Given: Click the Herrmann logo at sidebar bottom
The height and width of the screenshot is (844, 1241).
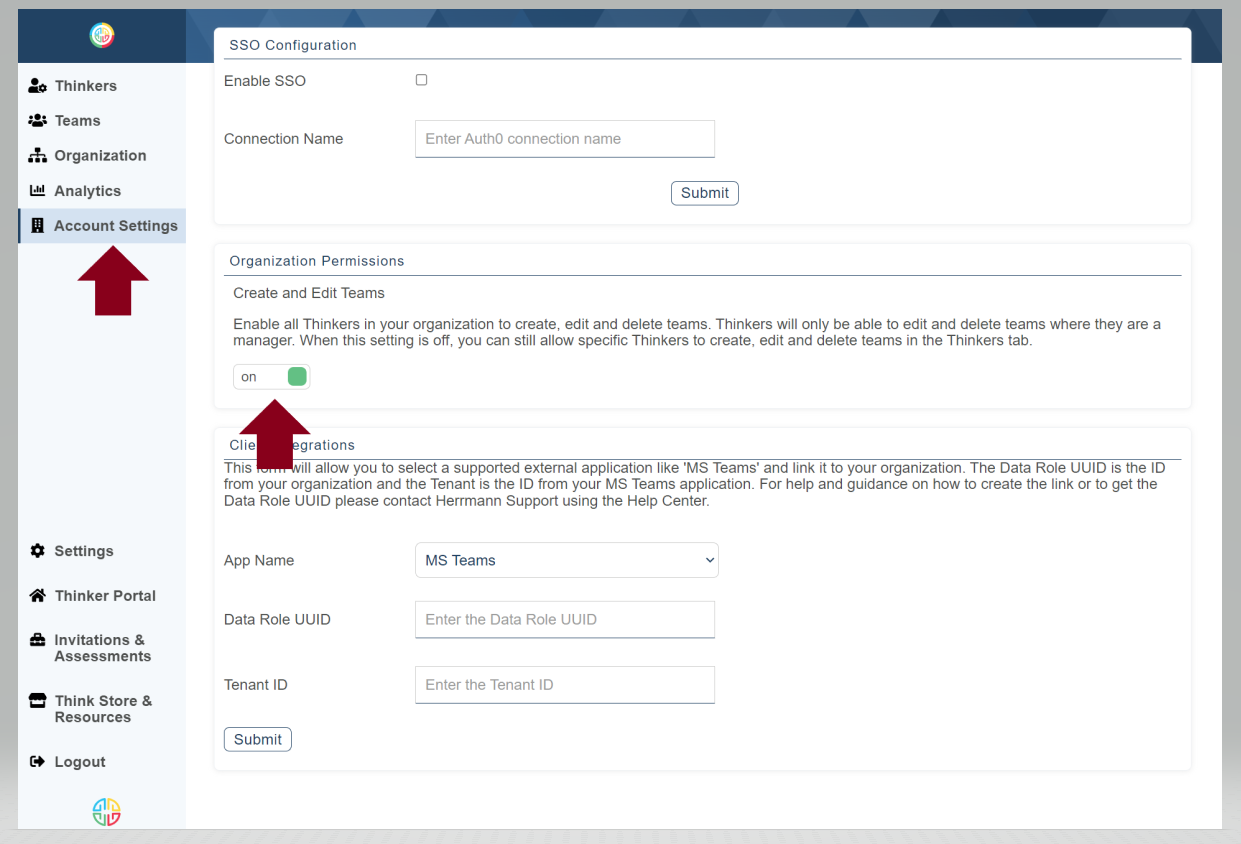Looking at the screenshot, I should click(x=105, y=811).
